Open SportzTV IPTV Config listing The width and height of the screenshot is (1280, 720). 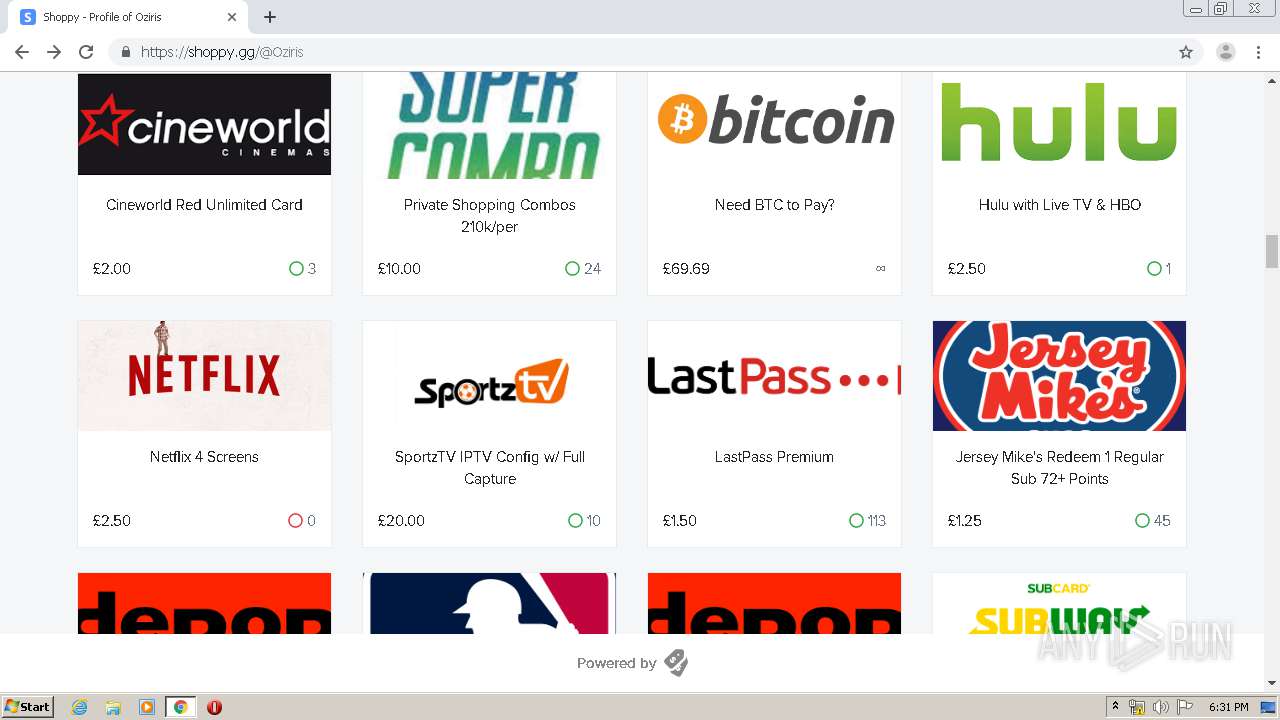point(490,468)
